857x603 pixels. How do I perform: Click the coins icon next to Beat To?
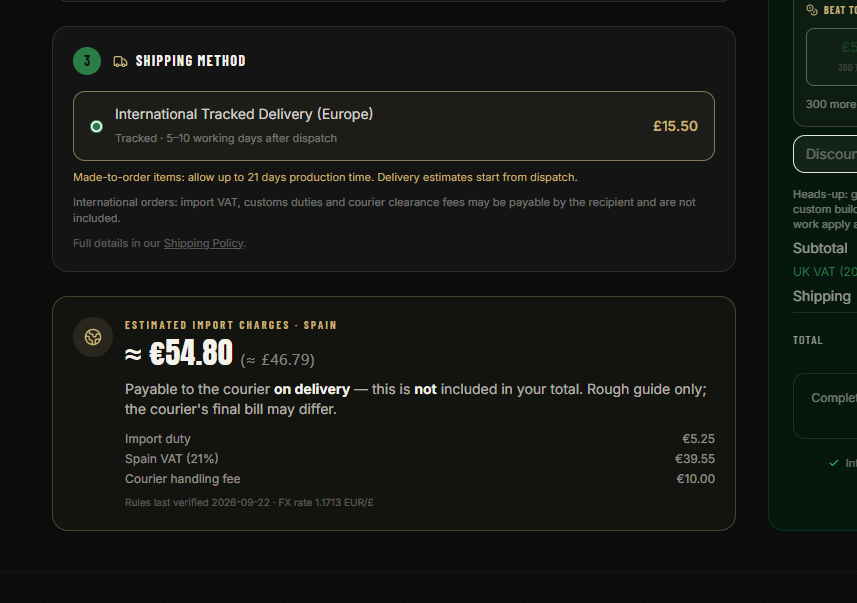coord(812,10)
